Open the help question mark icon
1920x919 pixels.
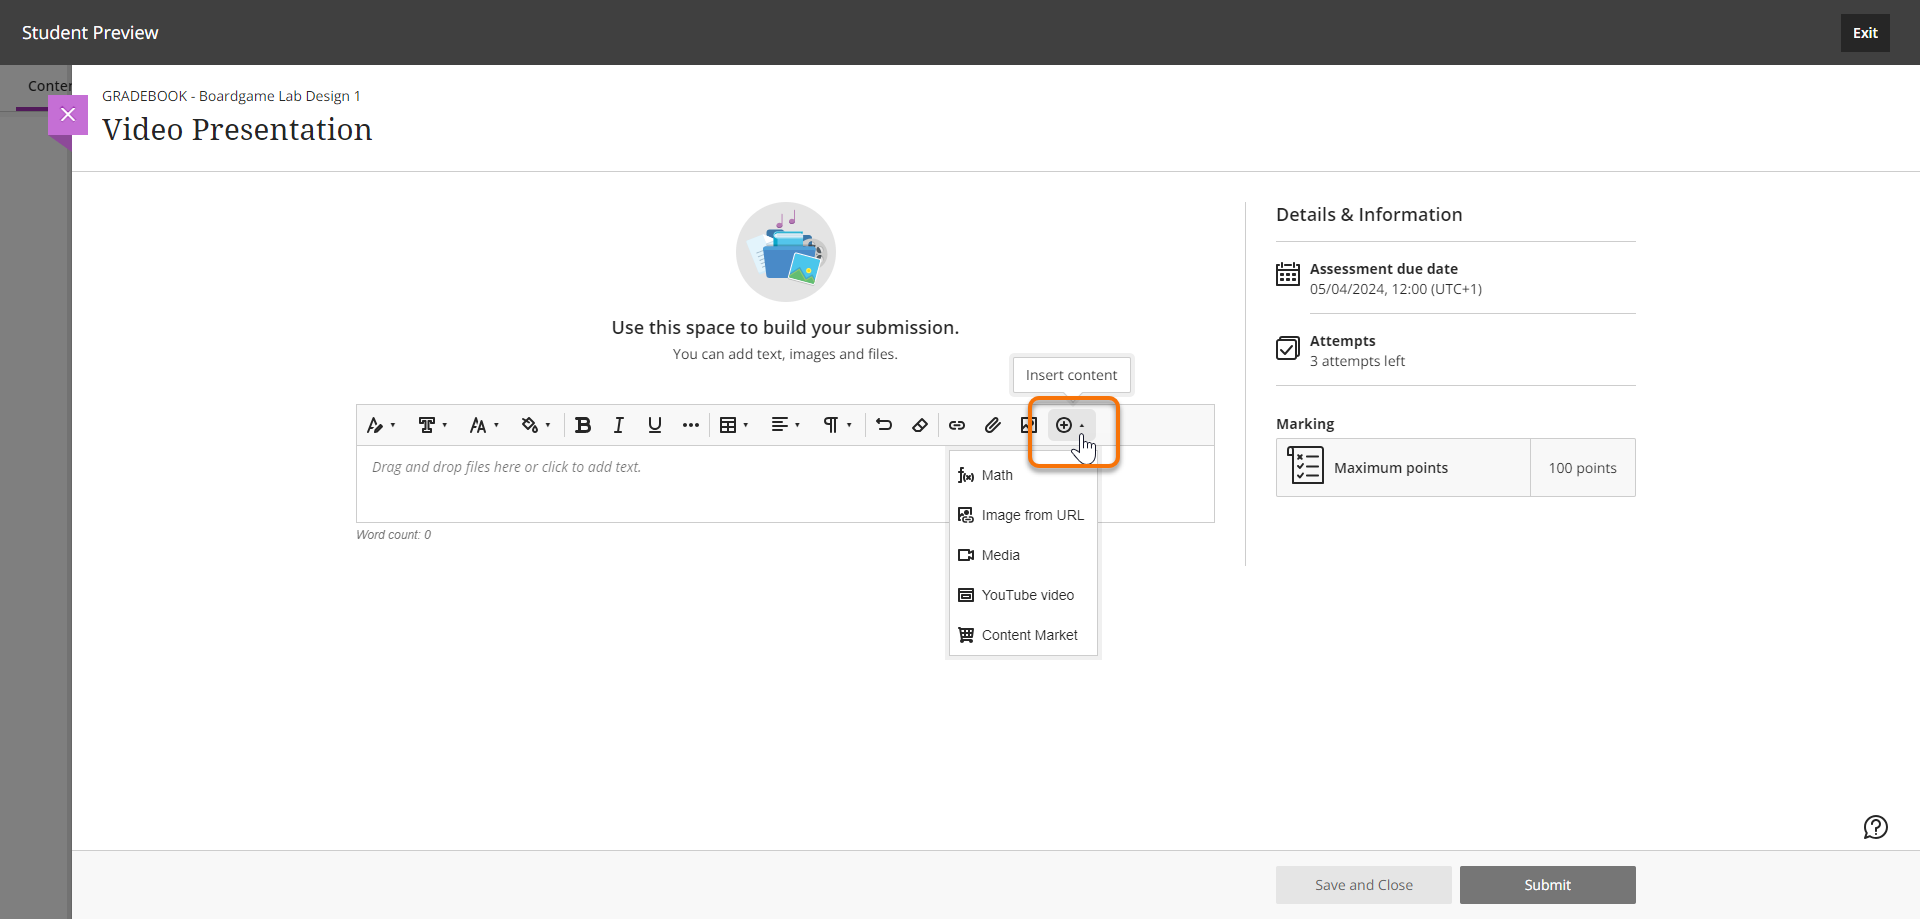pyautogui.click(x=1875, y=827)
